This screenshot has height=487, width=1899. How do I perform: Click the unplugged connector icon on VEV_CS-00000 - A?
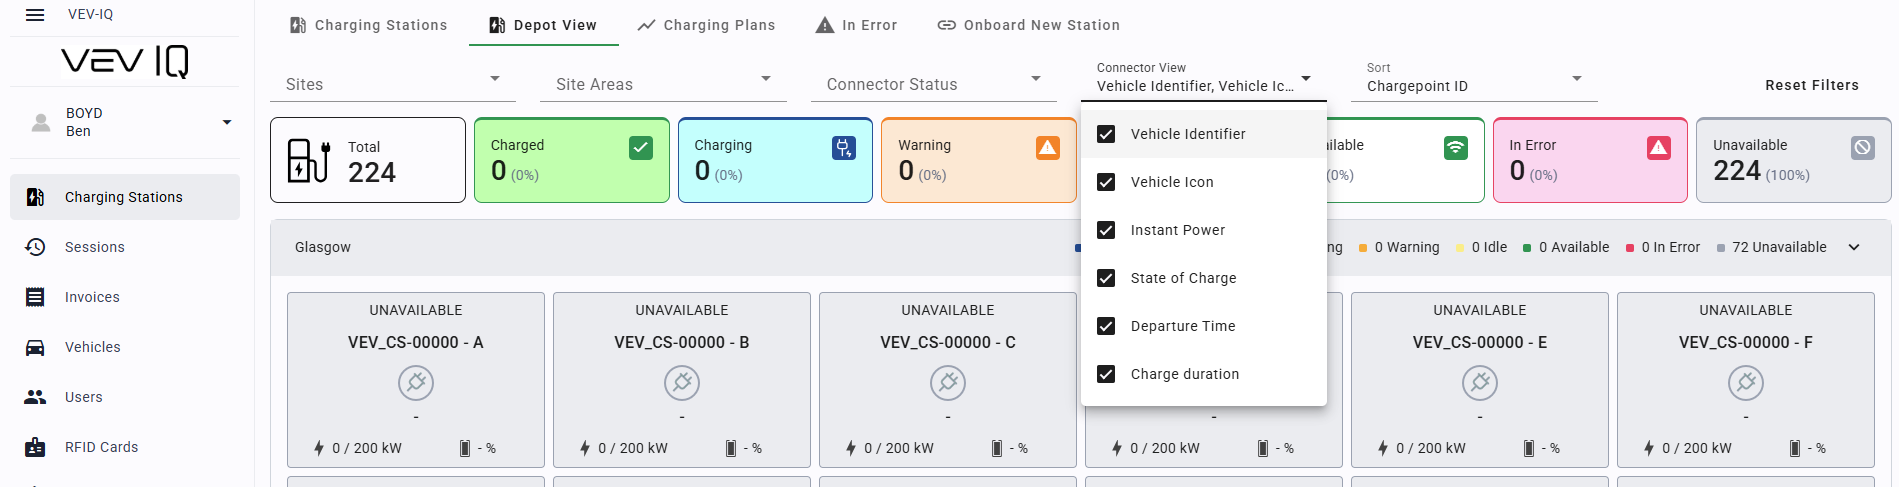coord(416,382)
